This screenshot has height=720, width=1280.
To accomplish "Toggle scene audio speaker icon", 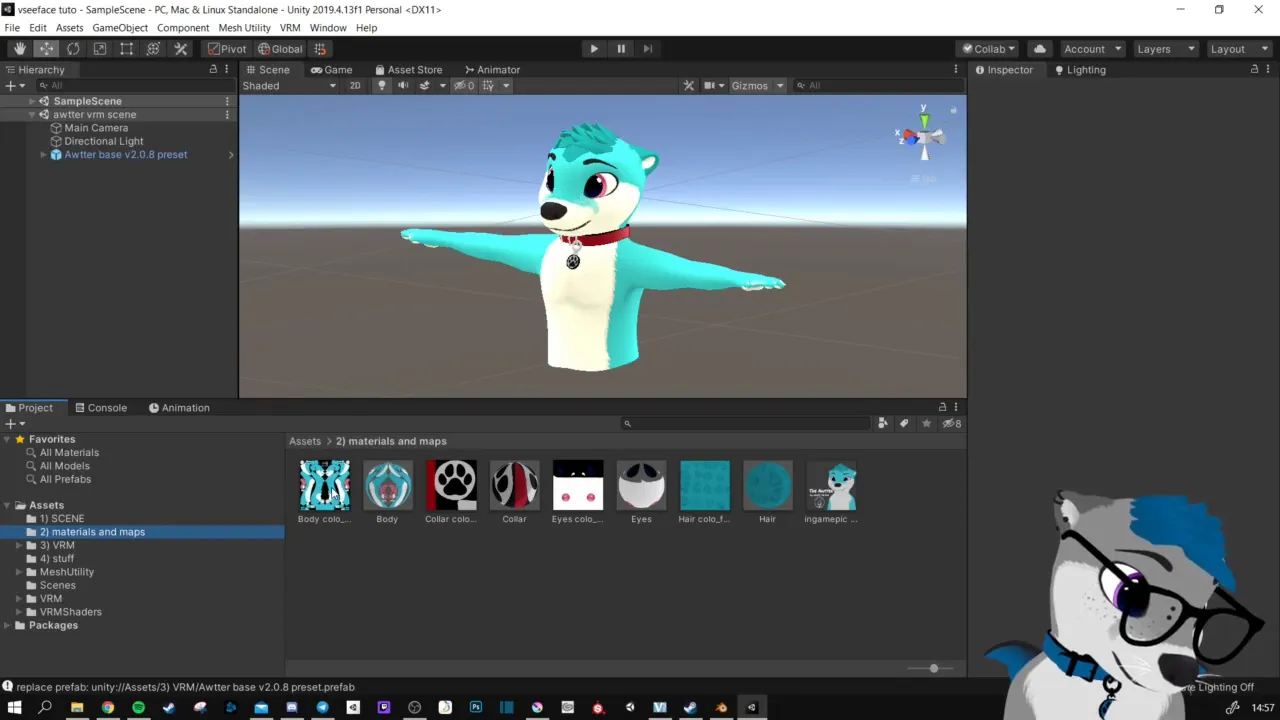I will coord(403,86).
